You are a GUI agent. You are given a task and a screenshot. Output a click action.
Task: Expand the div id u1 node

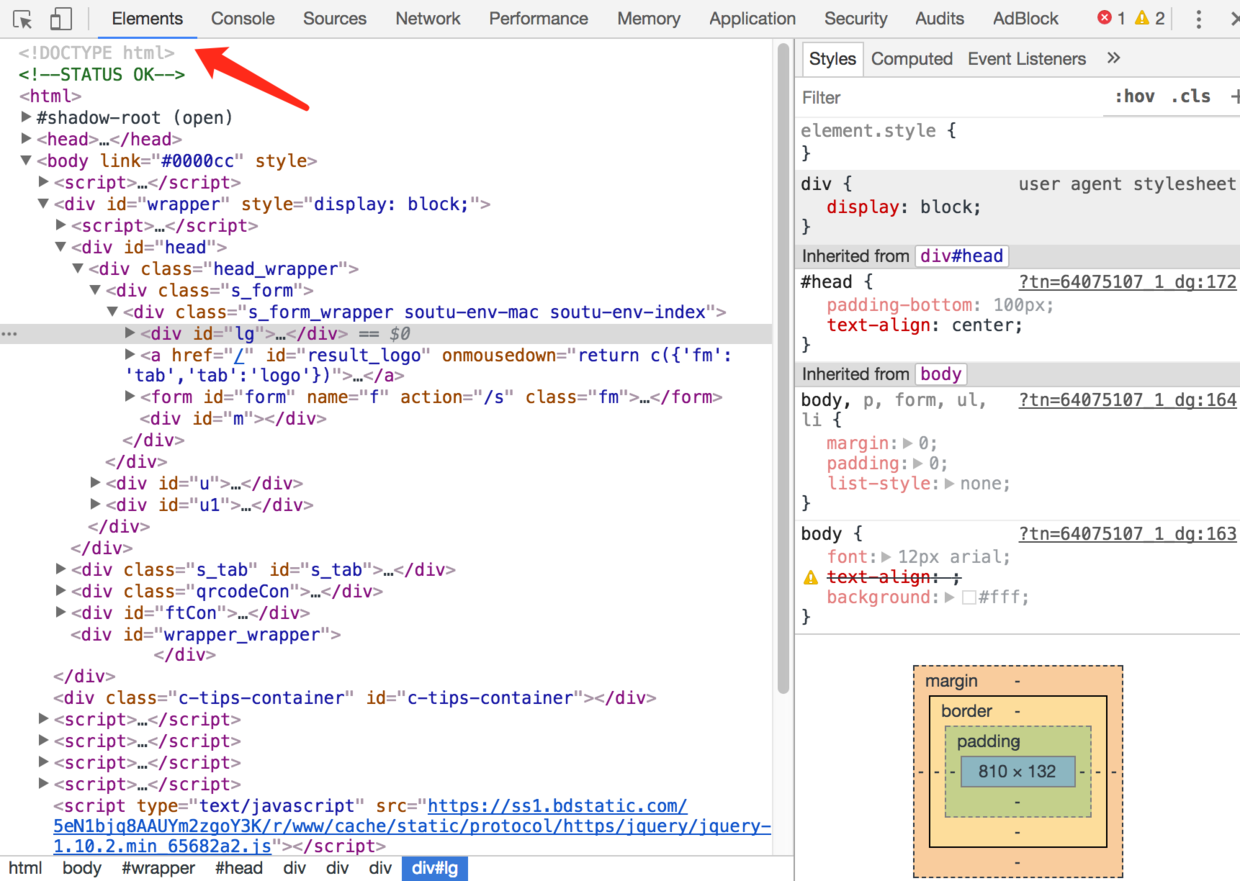point(96,505)
